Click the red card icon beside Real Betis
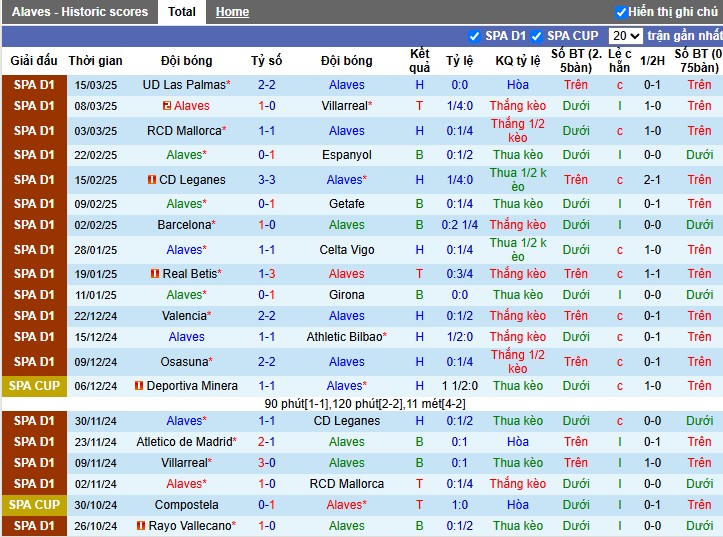Viewport: 723px width, 537px height. pos(155,274)
